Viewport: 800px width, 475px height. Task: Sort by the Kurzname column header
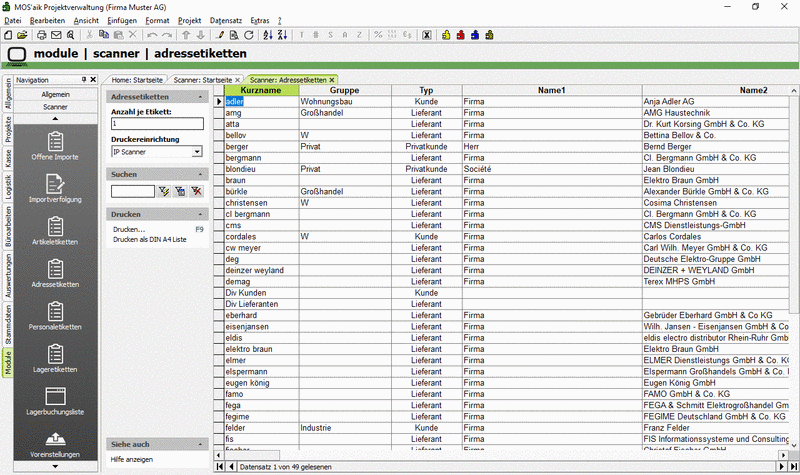[x=261, y=90]
